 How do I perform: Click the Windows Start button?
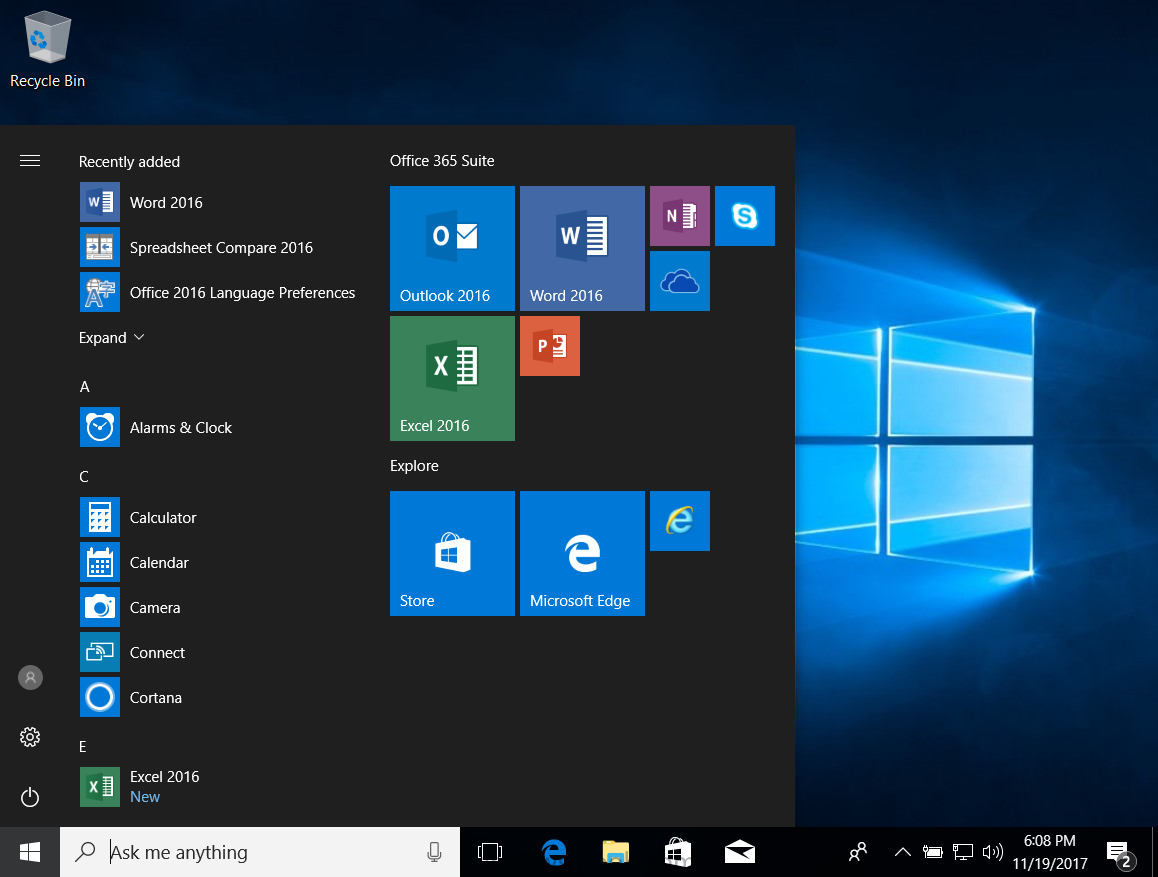[30, 852]
